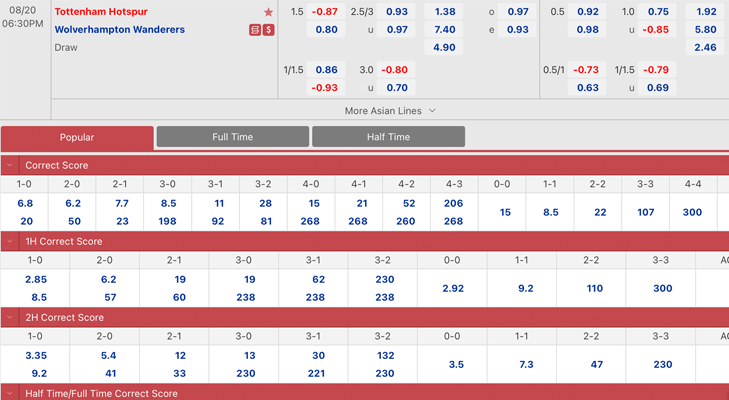Screen dimensions: 729x400
Task: Pick 2H Correct Score 2-0 odds 5.4
Action: [x=108, y=356]
